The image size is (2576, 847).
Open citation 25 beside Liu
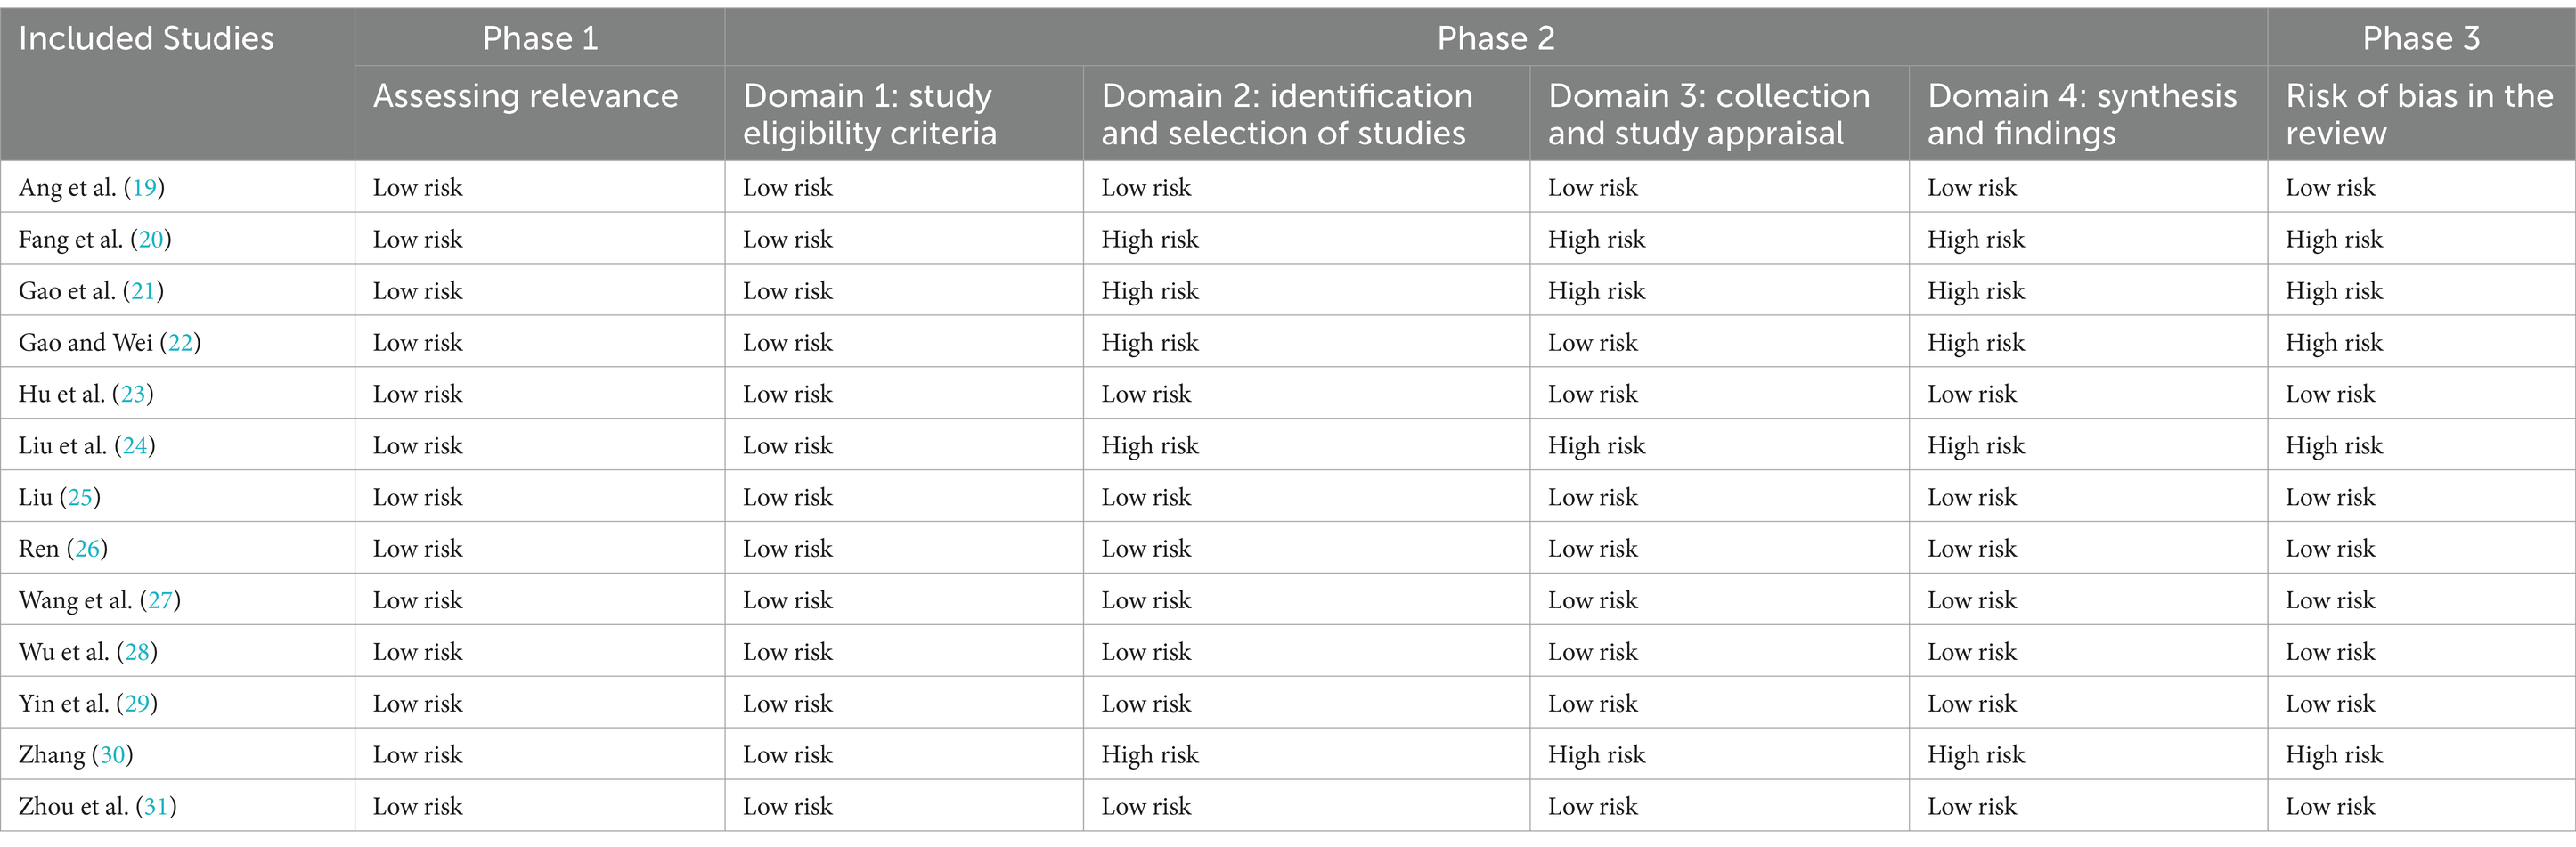point(80,498)
